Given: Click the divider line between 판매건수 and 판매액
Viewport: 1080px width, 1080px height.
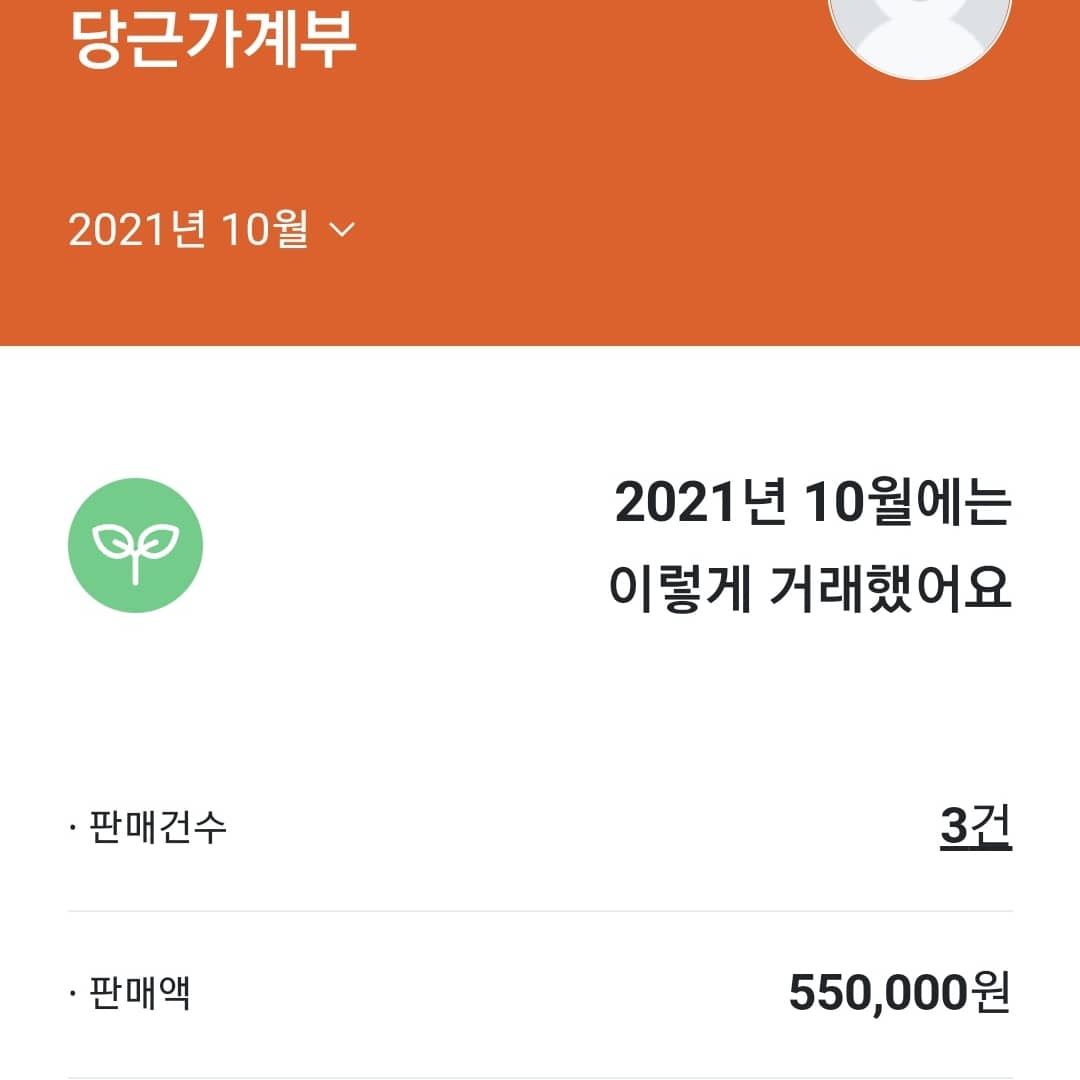Looking at the screenshot, I should pyautogui.click(x=540, y=911).
